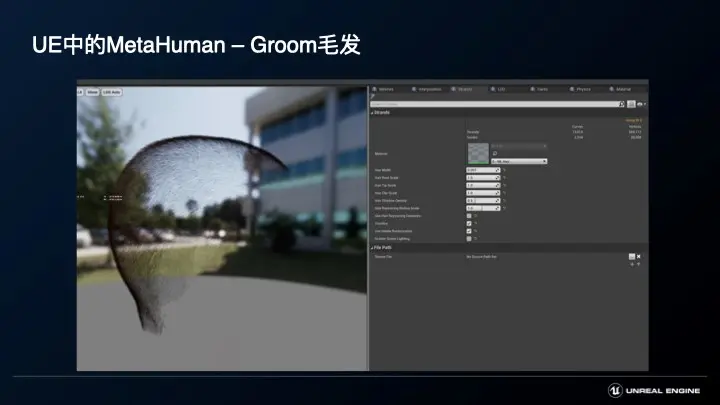
Task: Open the property matrix grid button
Action: click(631, 104)
